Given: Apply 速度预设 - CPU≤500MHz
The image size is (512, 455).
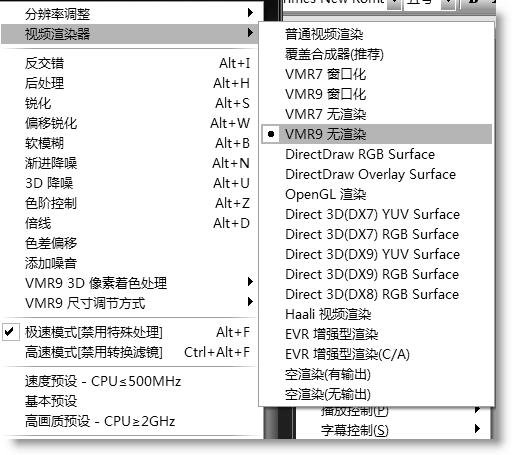Looking at the screenshot, I should pyautogui.click(x=130, y=381).
